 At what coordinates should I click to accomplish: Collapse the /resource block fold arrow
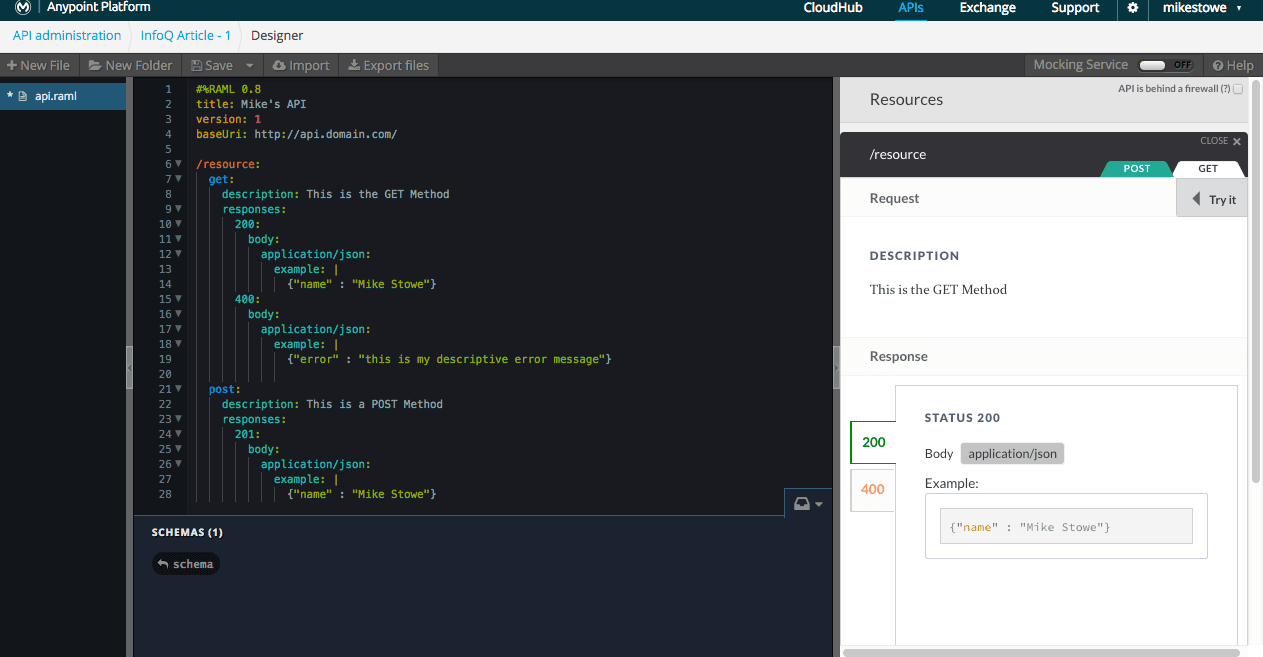click(x=178, y=164)
